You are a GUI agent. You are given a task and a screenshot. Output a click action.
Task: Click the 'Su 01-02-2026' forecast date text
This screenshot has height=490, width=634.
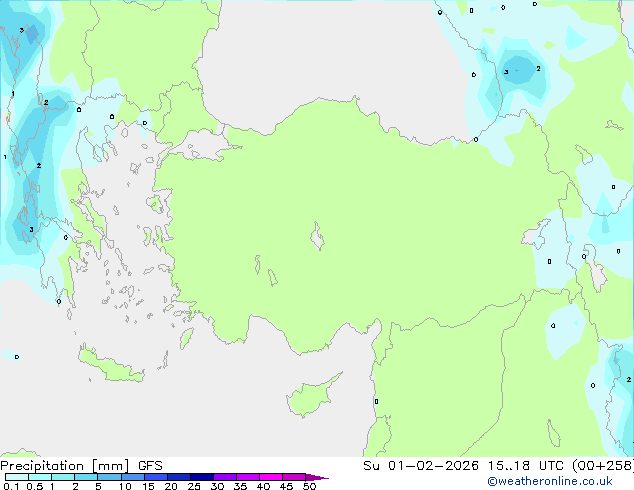point(421,466)
